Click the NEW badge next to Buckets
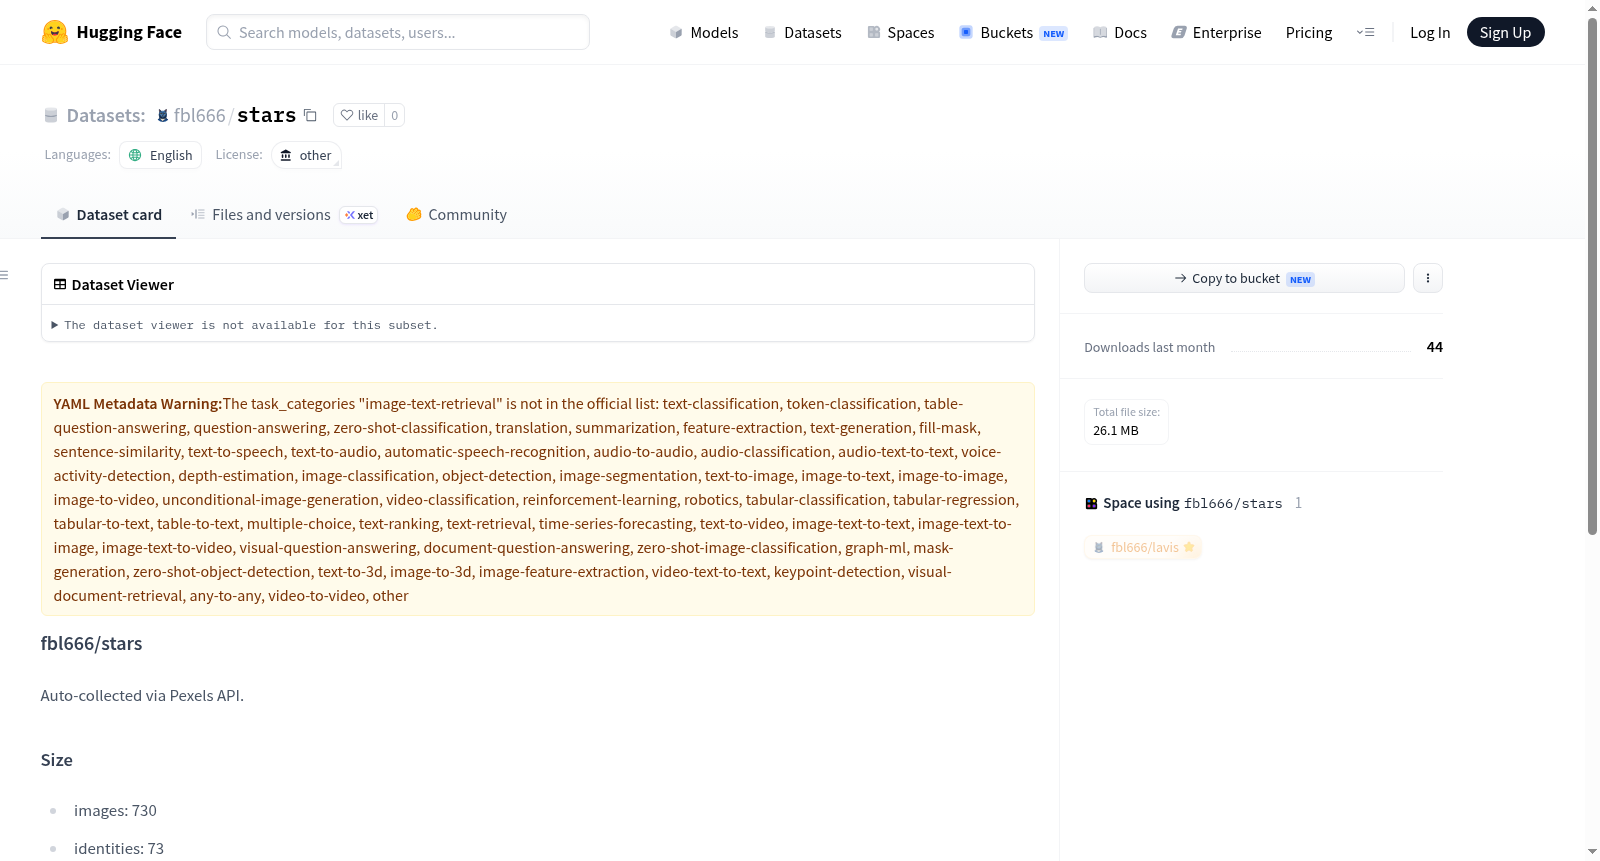1600x861 pixels. (1054, 33)
